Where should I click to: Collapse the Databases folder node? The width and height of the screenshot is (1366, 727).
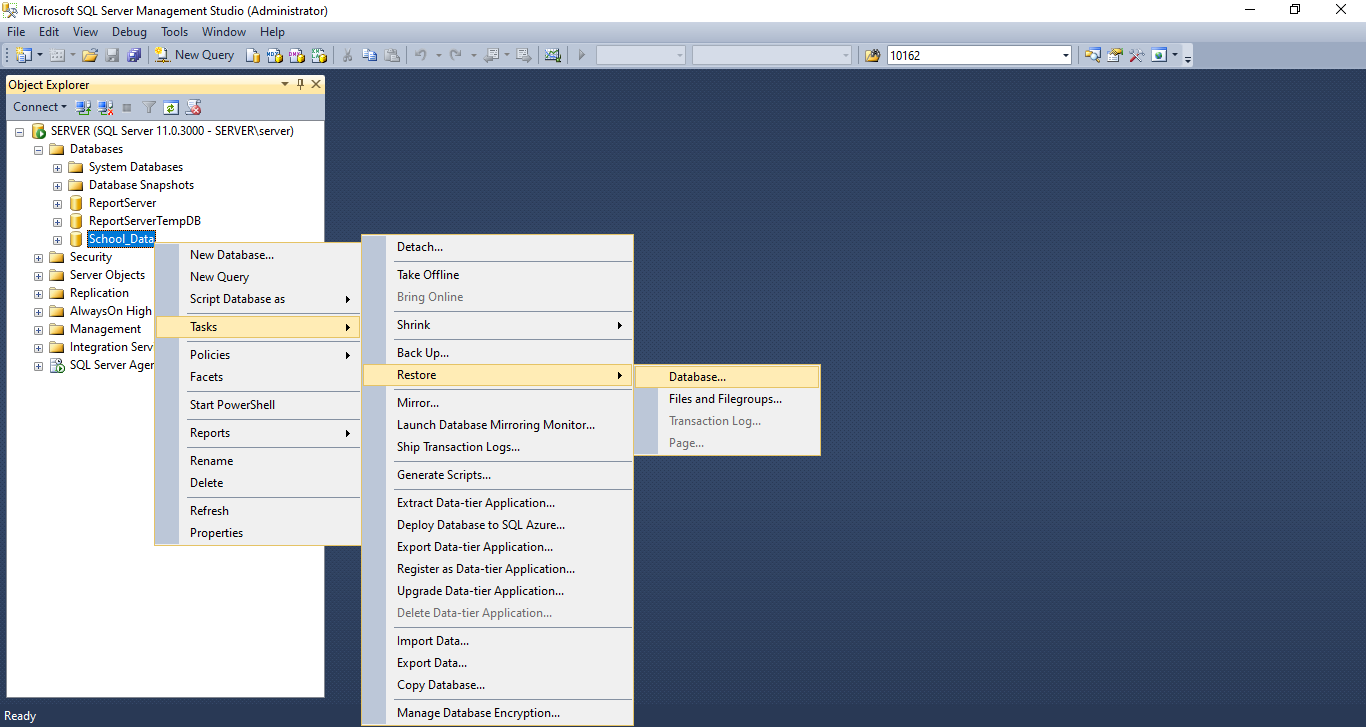pos(38,149)
